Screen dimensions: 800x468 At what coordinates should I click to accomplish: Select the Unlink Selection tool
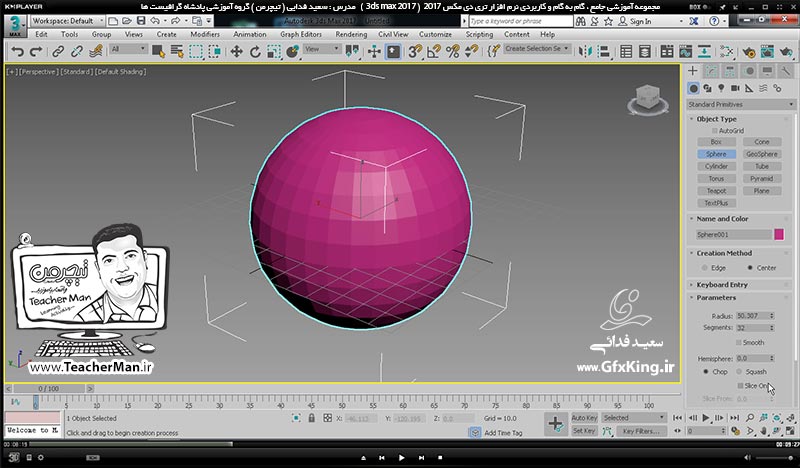(x=77, y=52)
